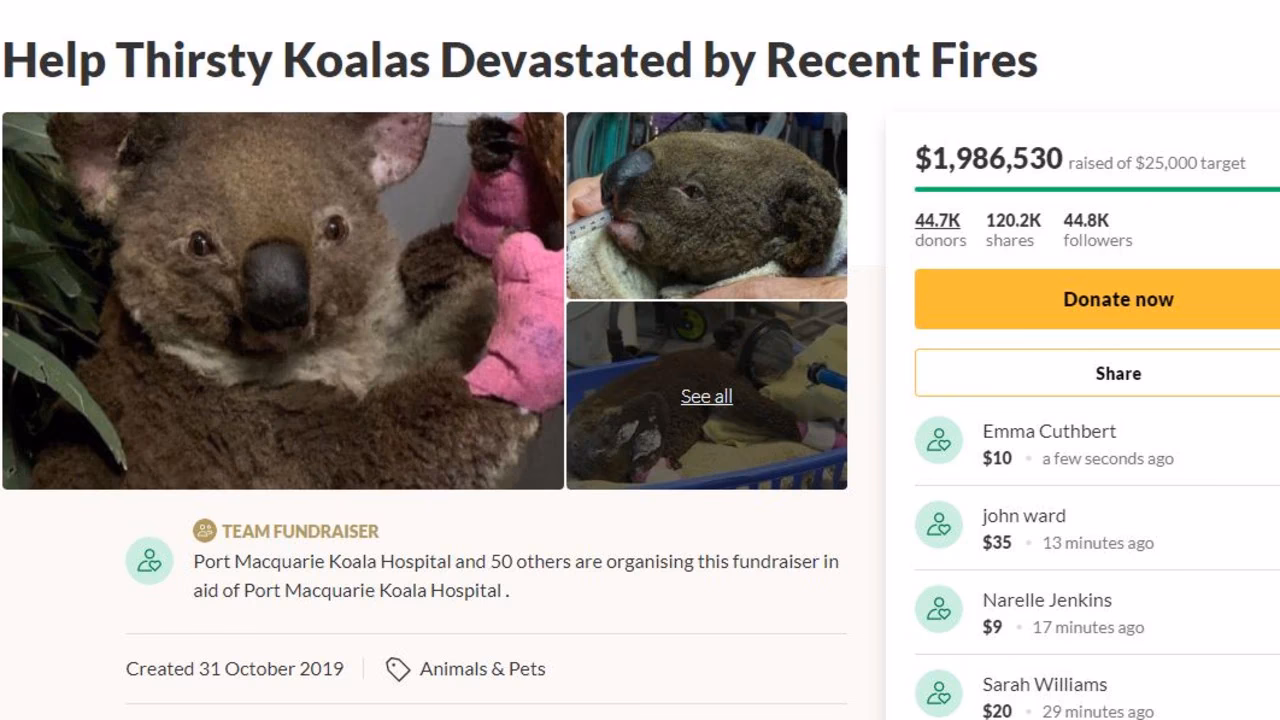Open the top-right koala thumbnail
1280x720 pixels.
pos(706,203)
